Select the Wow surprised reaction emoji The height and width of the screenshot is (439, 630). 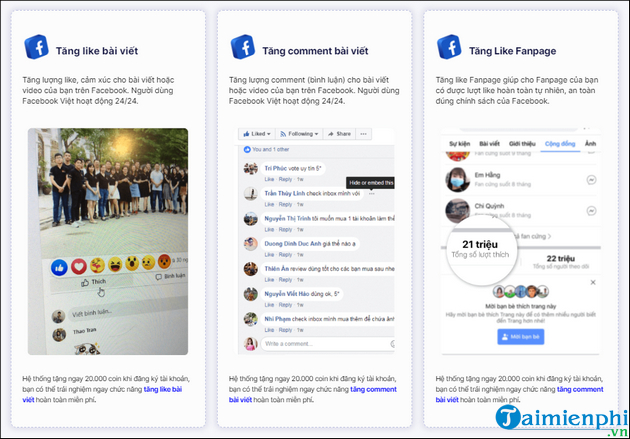[132, 263]
